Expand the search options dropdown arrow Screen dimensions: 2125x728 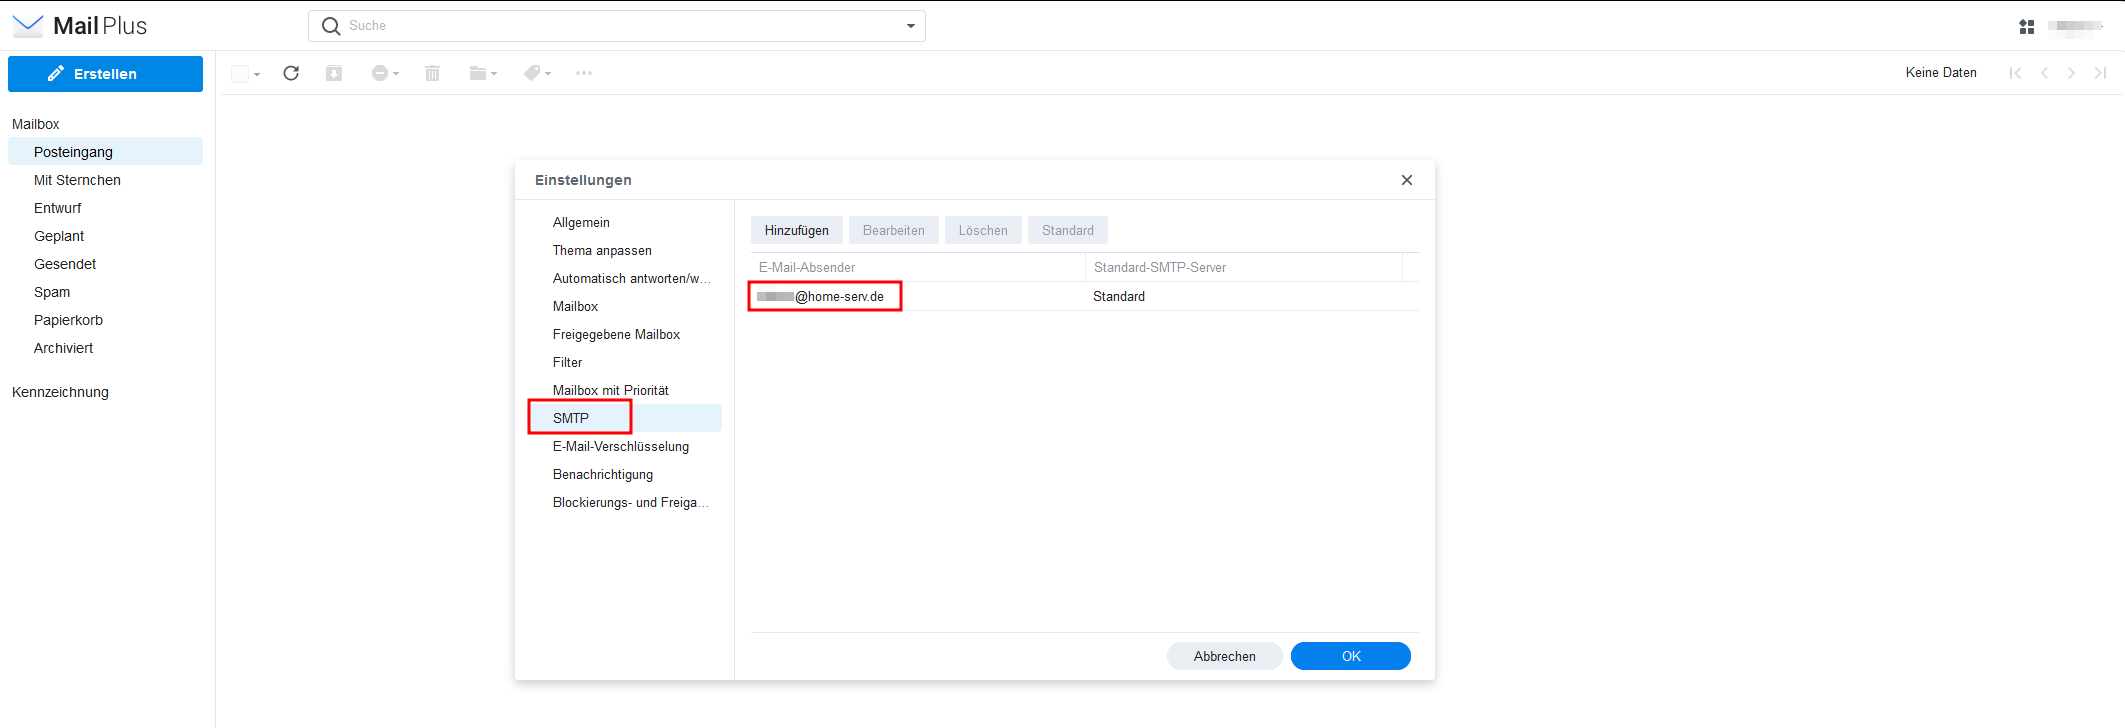910,26
